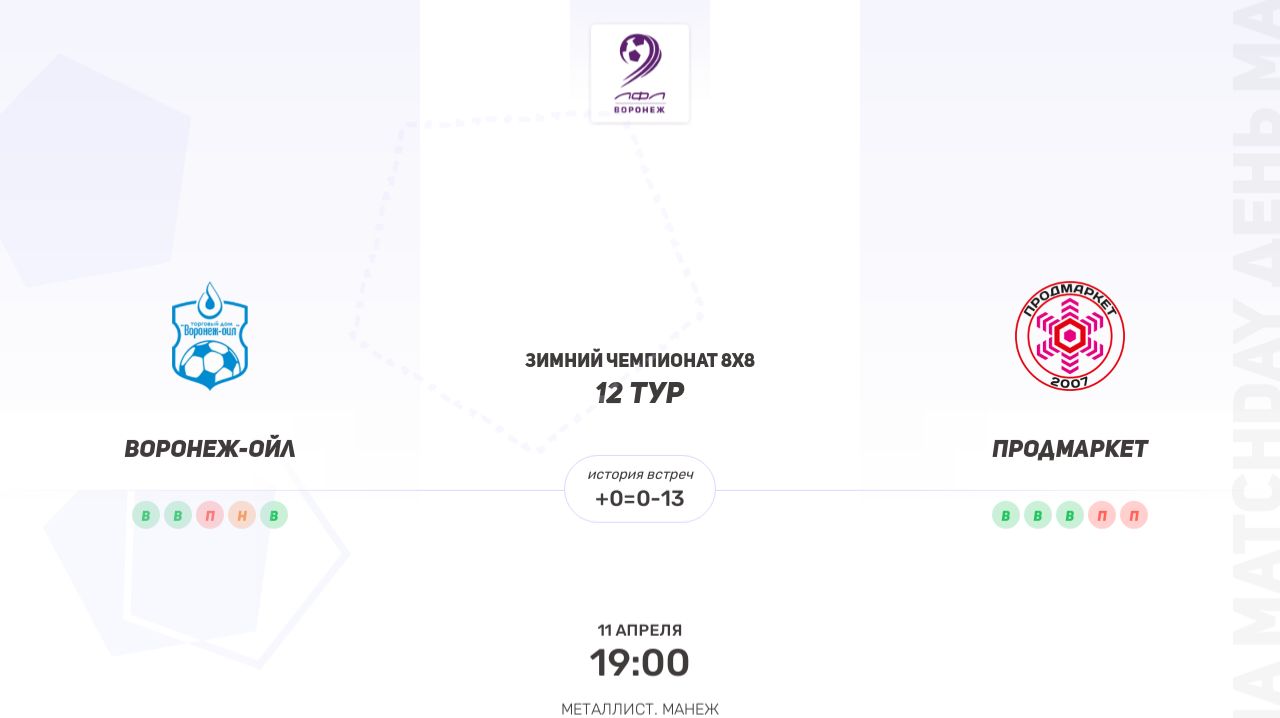
Task: Click Воронеж-Ойл's red П loss badge
Action: 210,515
